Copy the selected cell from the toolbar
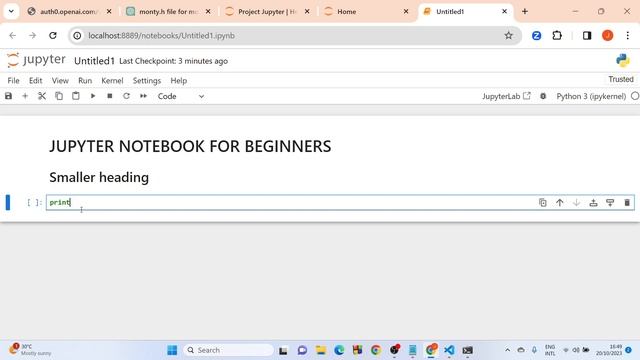Screen dimensions: 640x360 point(59,96)
